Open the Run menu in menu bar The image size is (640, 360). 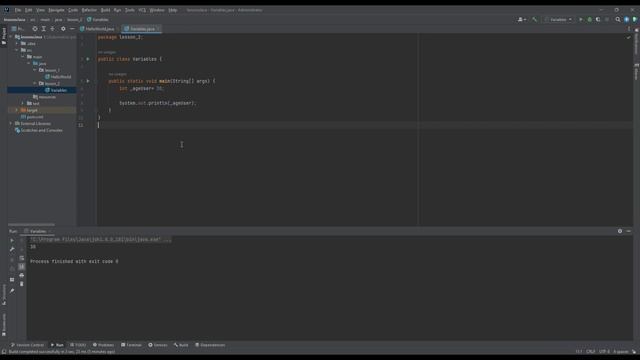tap(118, 10)
